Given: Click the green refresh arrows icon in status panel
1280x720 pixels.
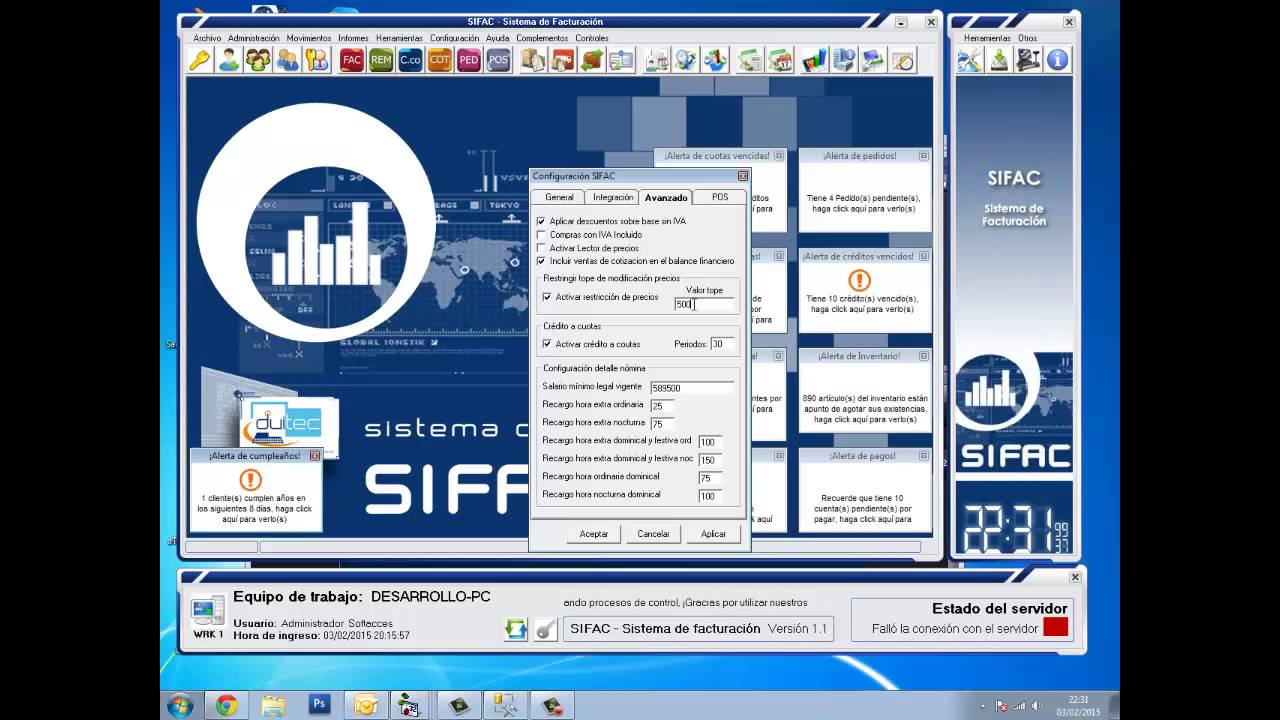Looking at the screenshot, I should pos(516,629).
